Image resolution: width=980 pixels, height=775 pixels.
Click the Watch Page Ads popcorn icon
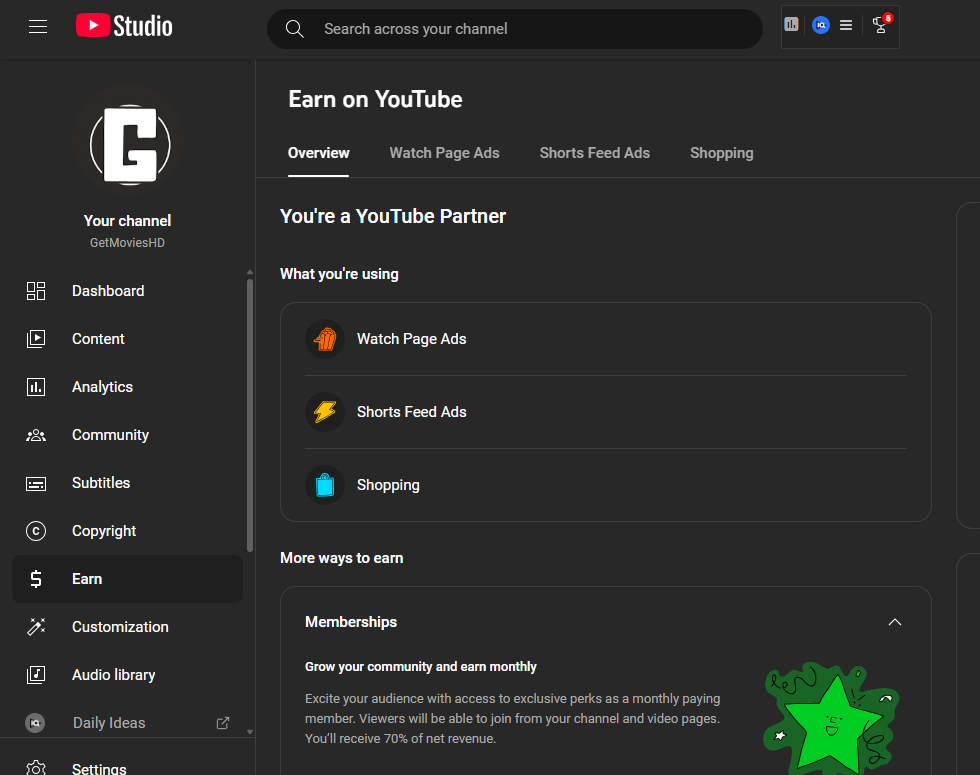pyautogui.click(x=325, y=339)
